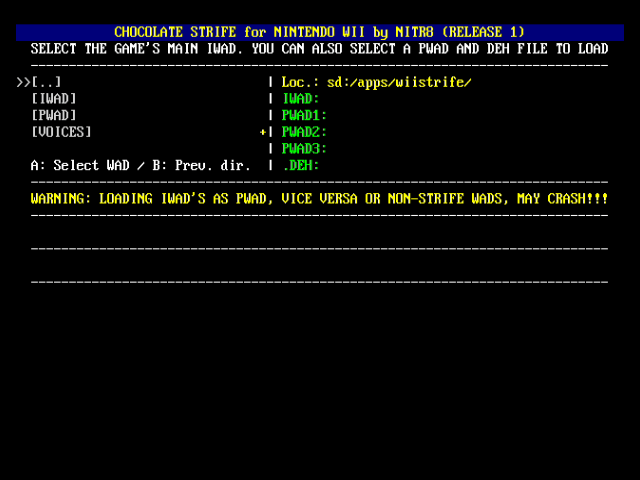Viewport: 640px width, 480px height.
Task: Click the .DEH: slot label
Action: pos(301,165)
